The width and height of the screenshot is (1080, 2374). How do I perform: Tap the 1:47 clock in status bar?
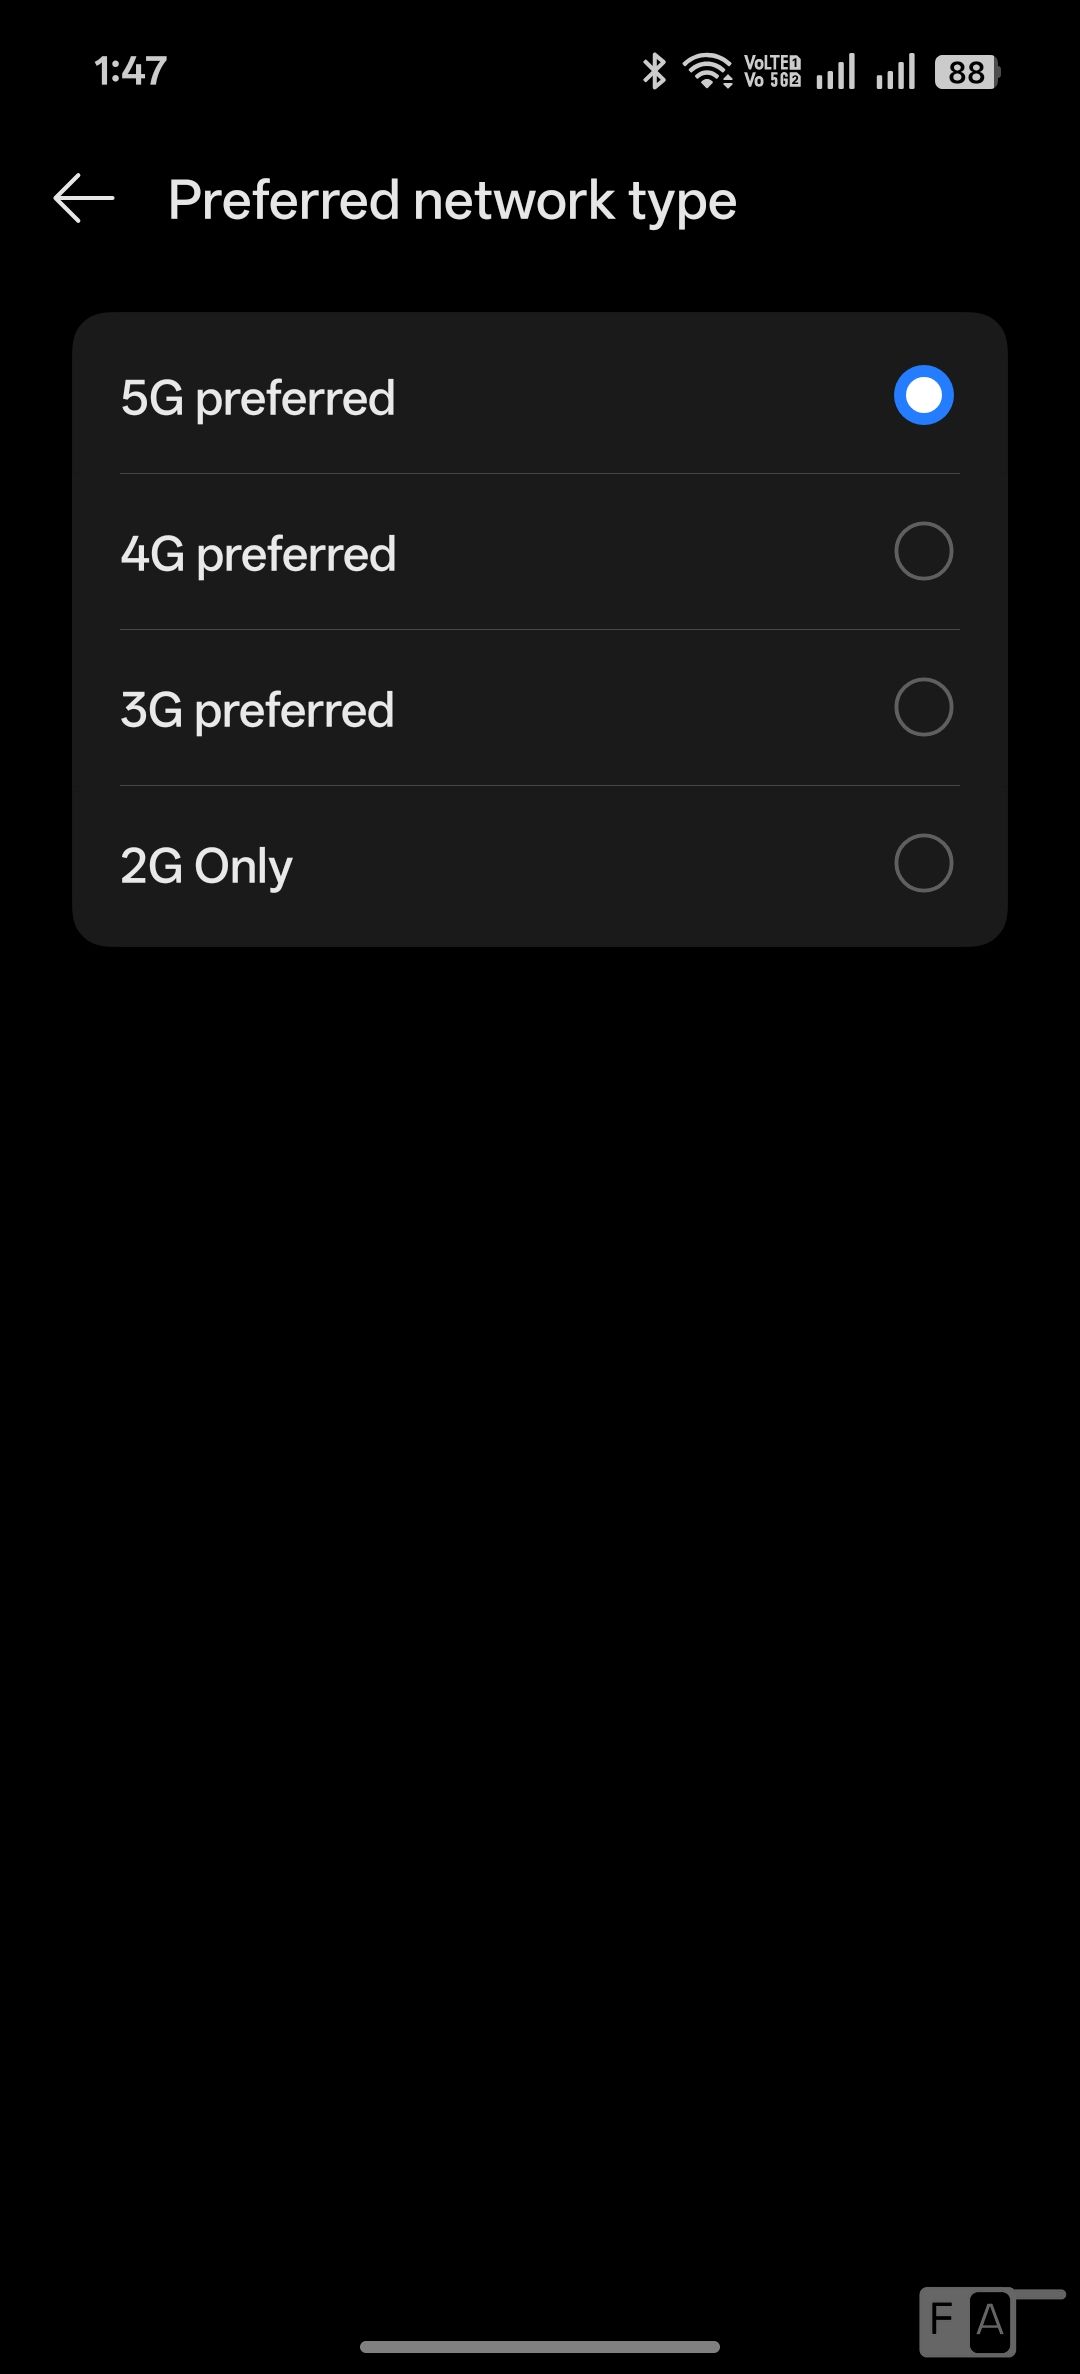coord(130,71)
